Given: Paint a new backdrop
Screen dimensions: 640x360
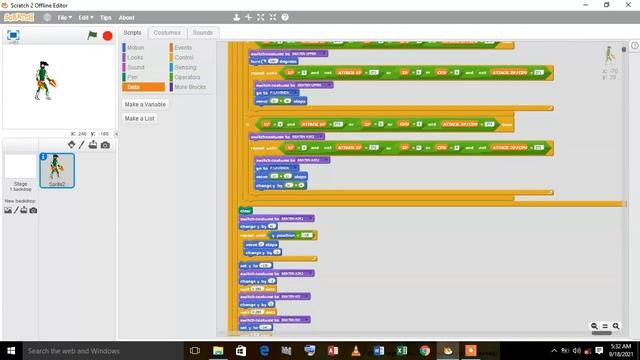Looking at the screenshot, I should [x=16, y=210].
